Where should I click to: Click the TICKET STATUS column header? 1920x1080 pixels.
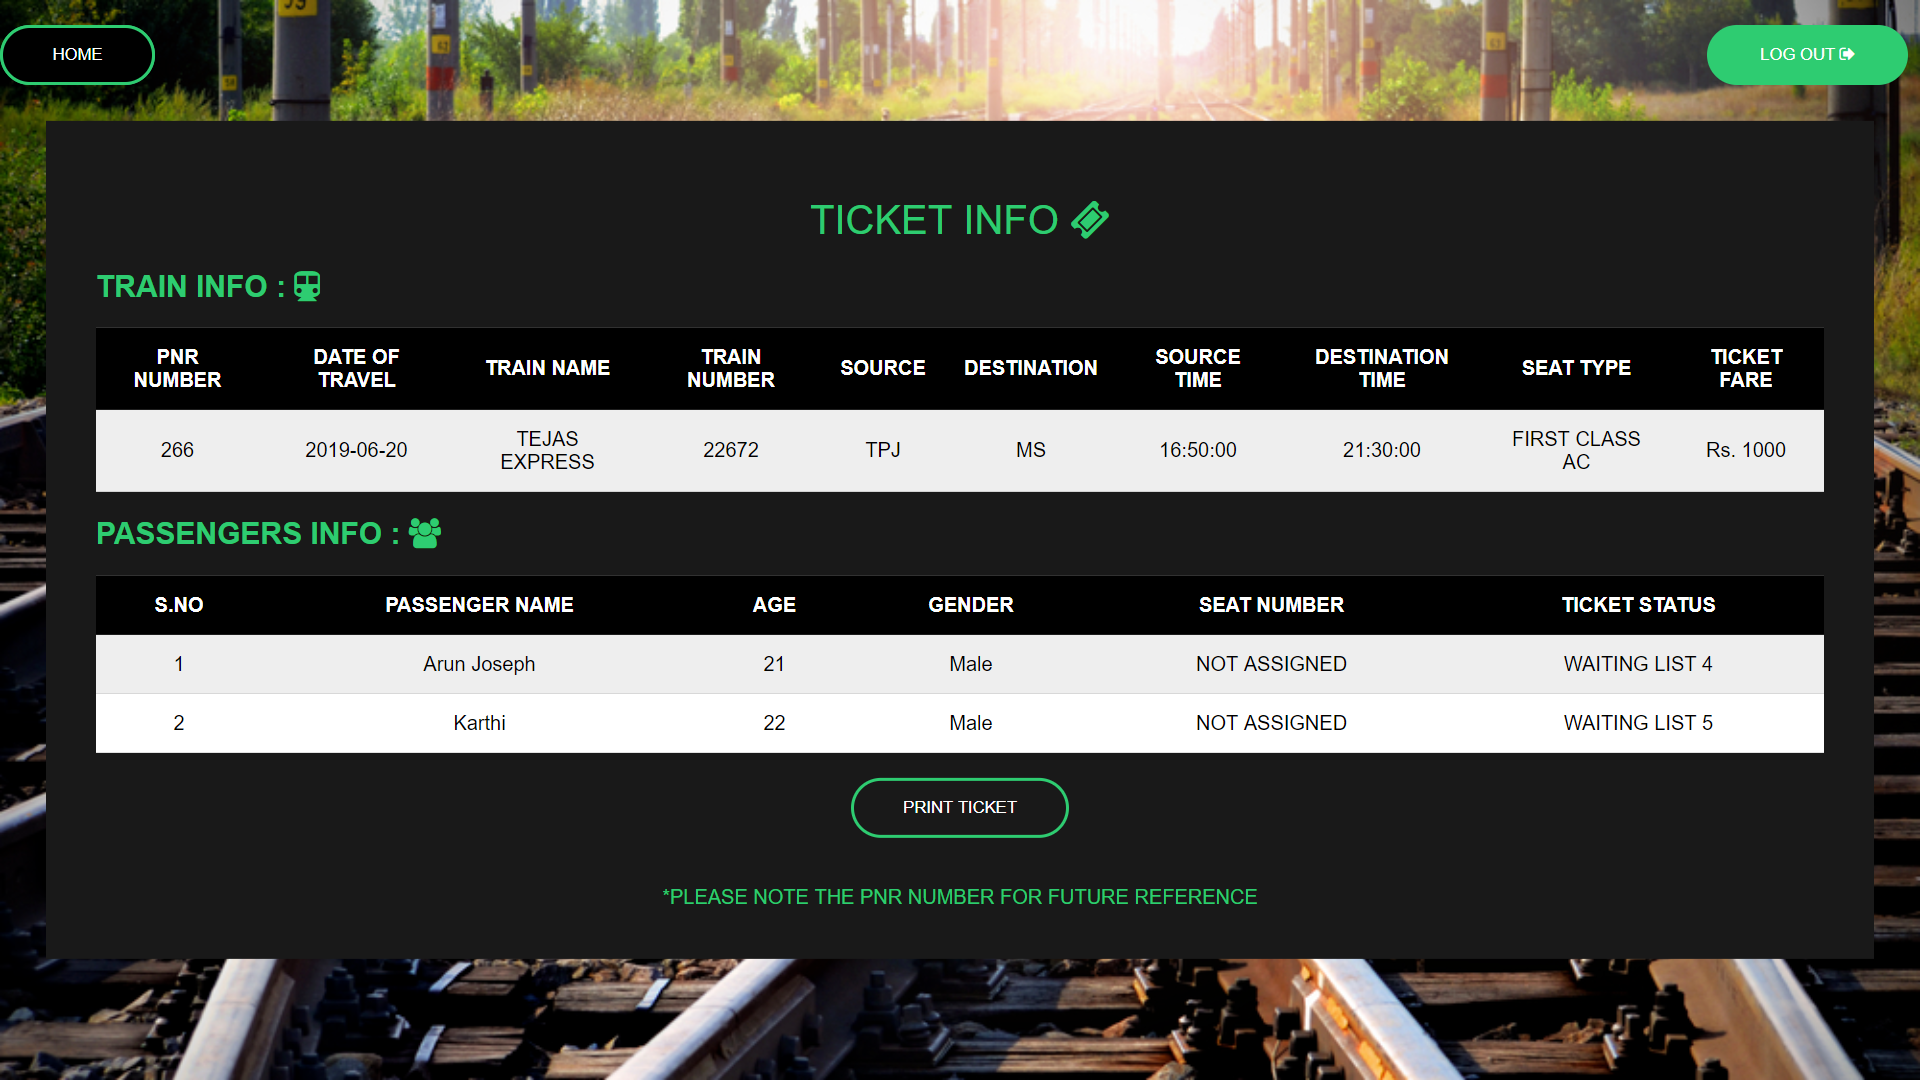coord(1638,605)
